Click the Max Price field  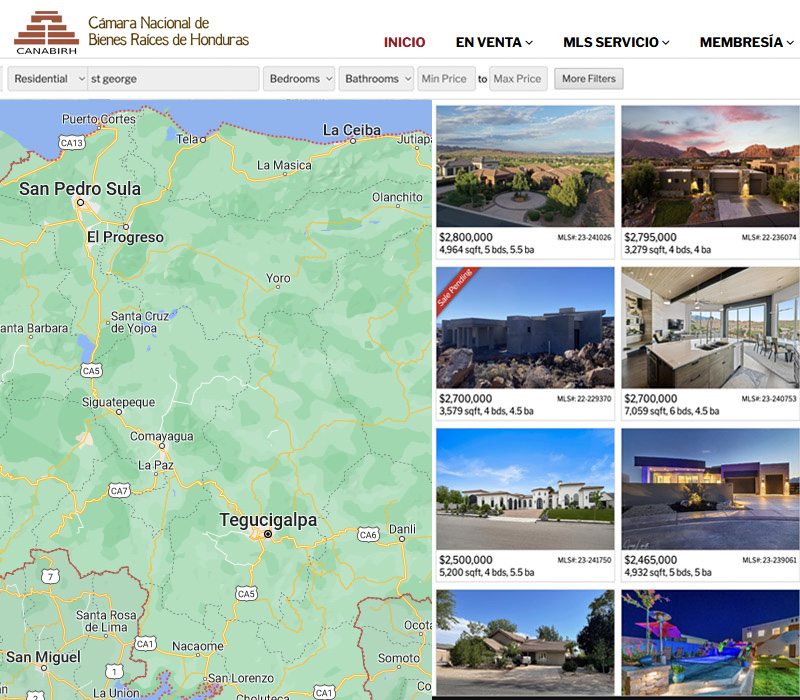[518, 79]
